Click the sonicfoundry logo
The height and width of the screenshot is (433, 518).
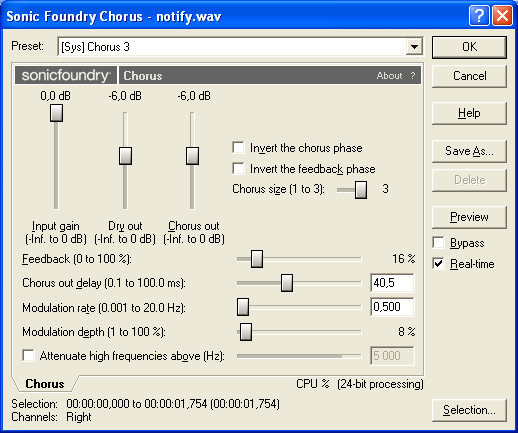pos(66,75)
